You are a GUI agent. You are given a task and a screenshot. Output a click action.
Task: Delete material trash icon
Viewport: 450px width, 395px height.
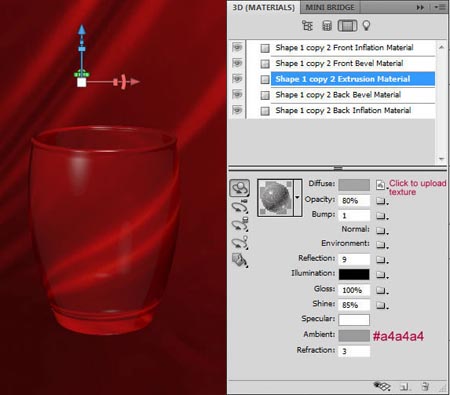[x=425, y=386]
